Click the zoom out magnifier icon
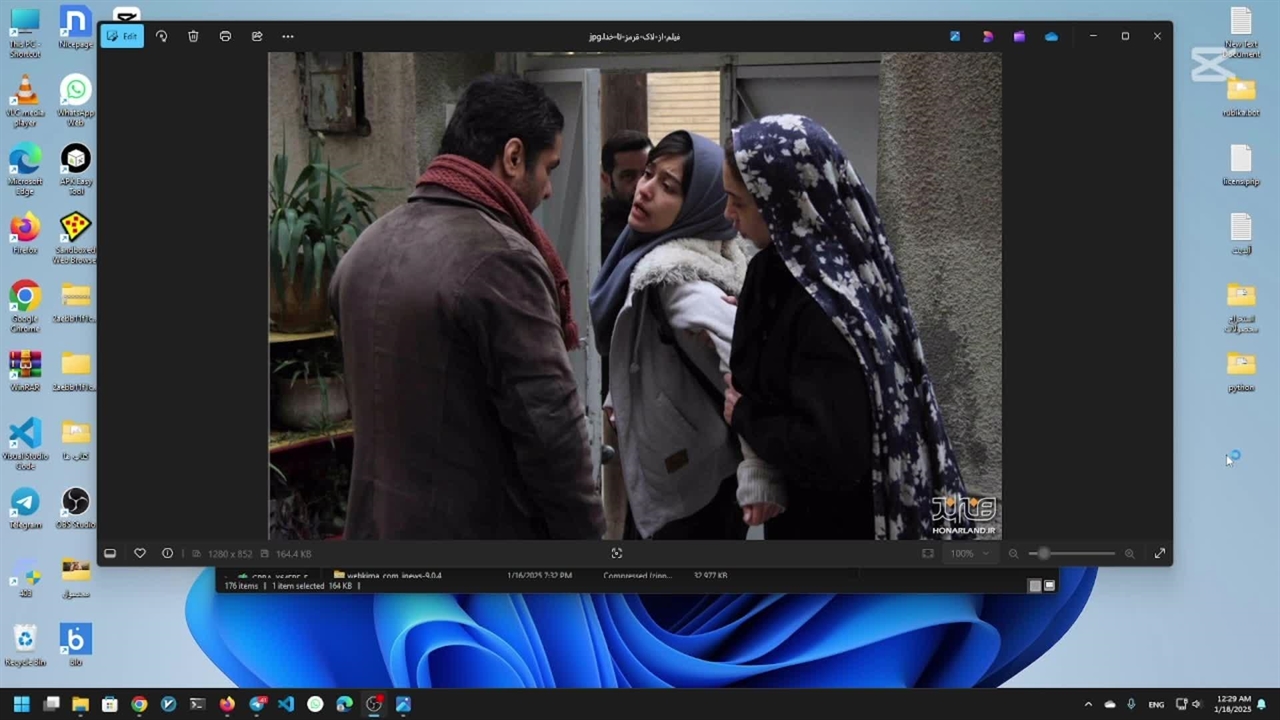The image size is (1280, 720). [1013, 553]
